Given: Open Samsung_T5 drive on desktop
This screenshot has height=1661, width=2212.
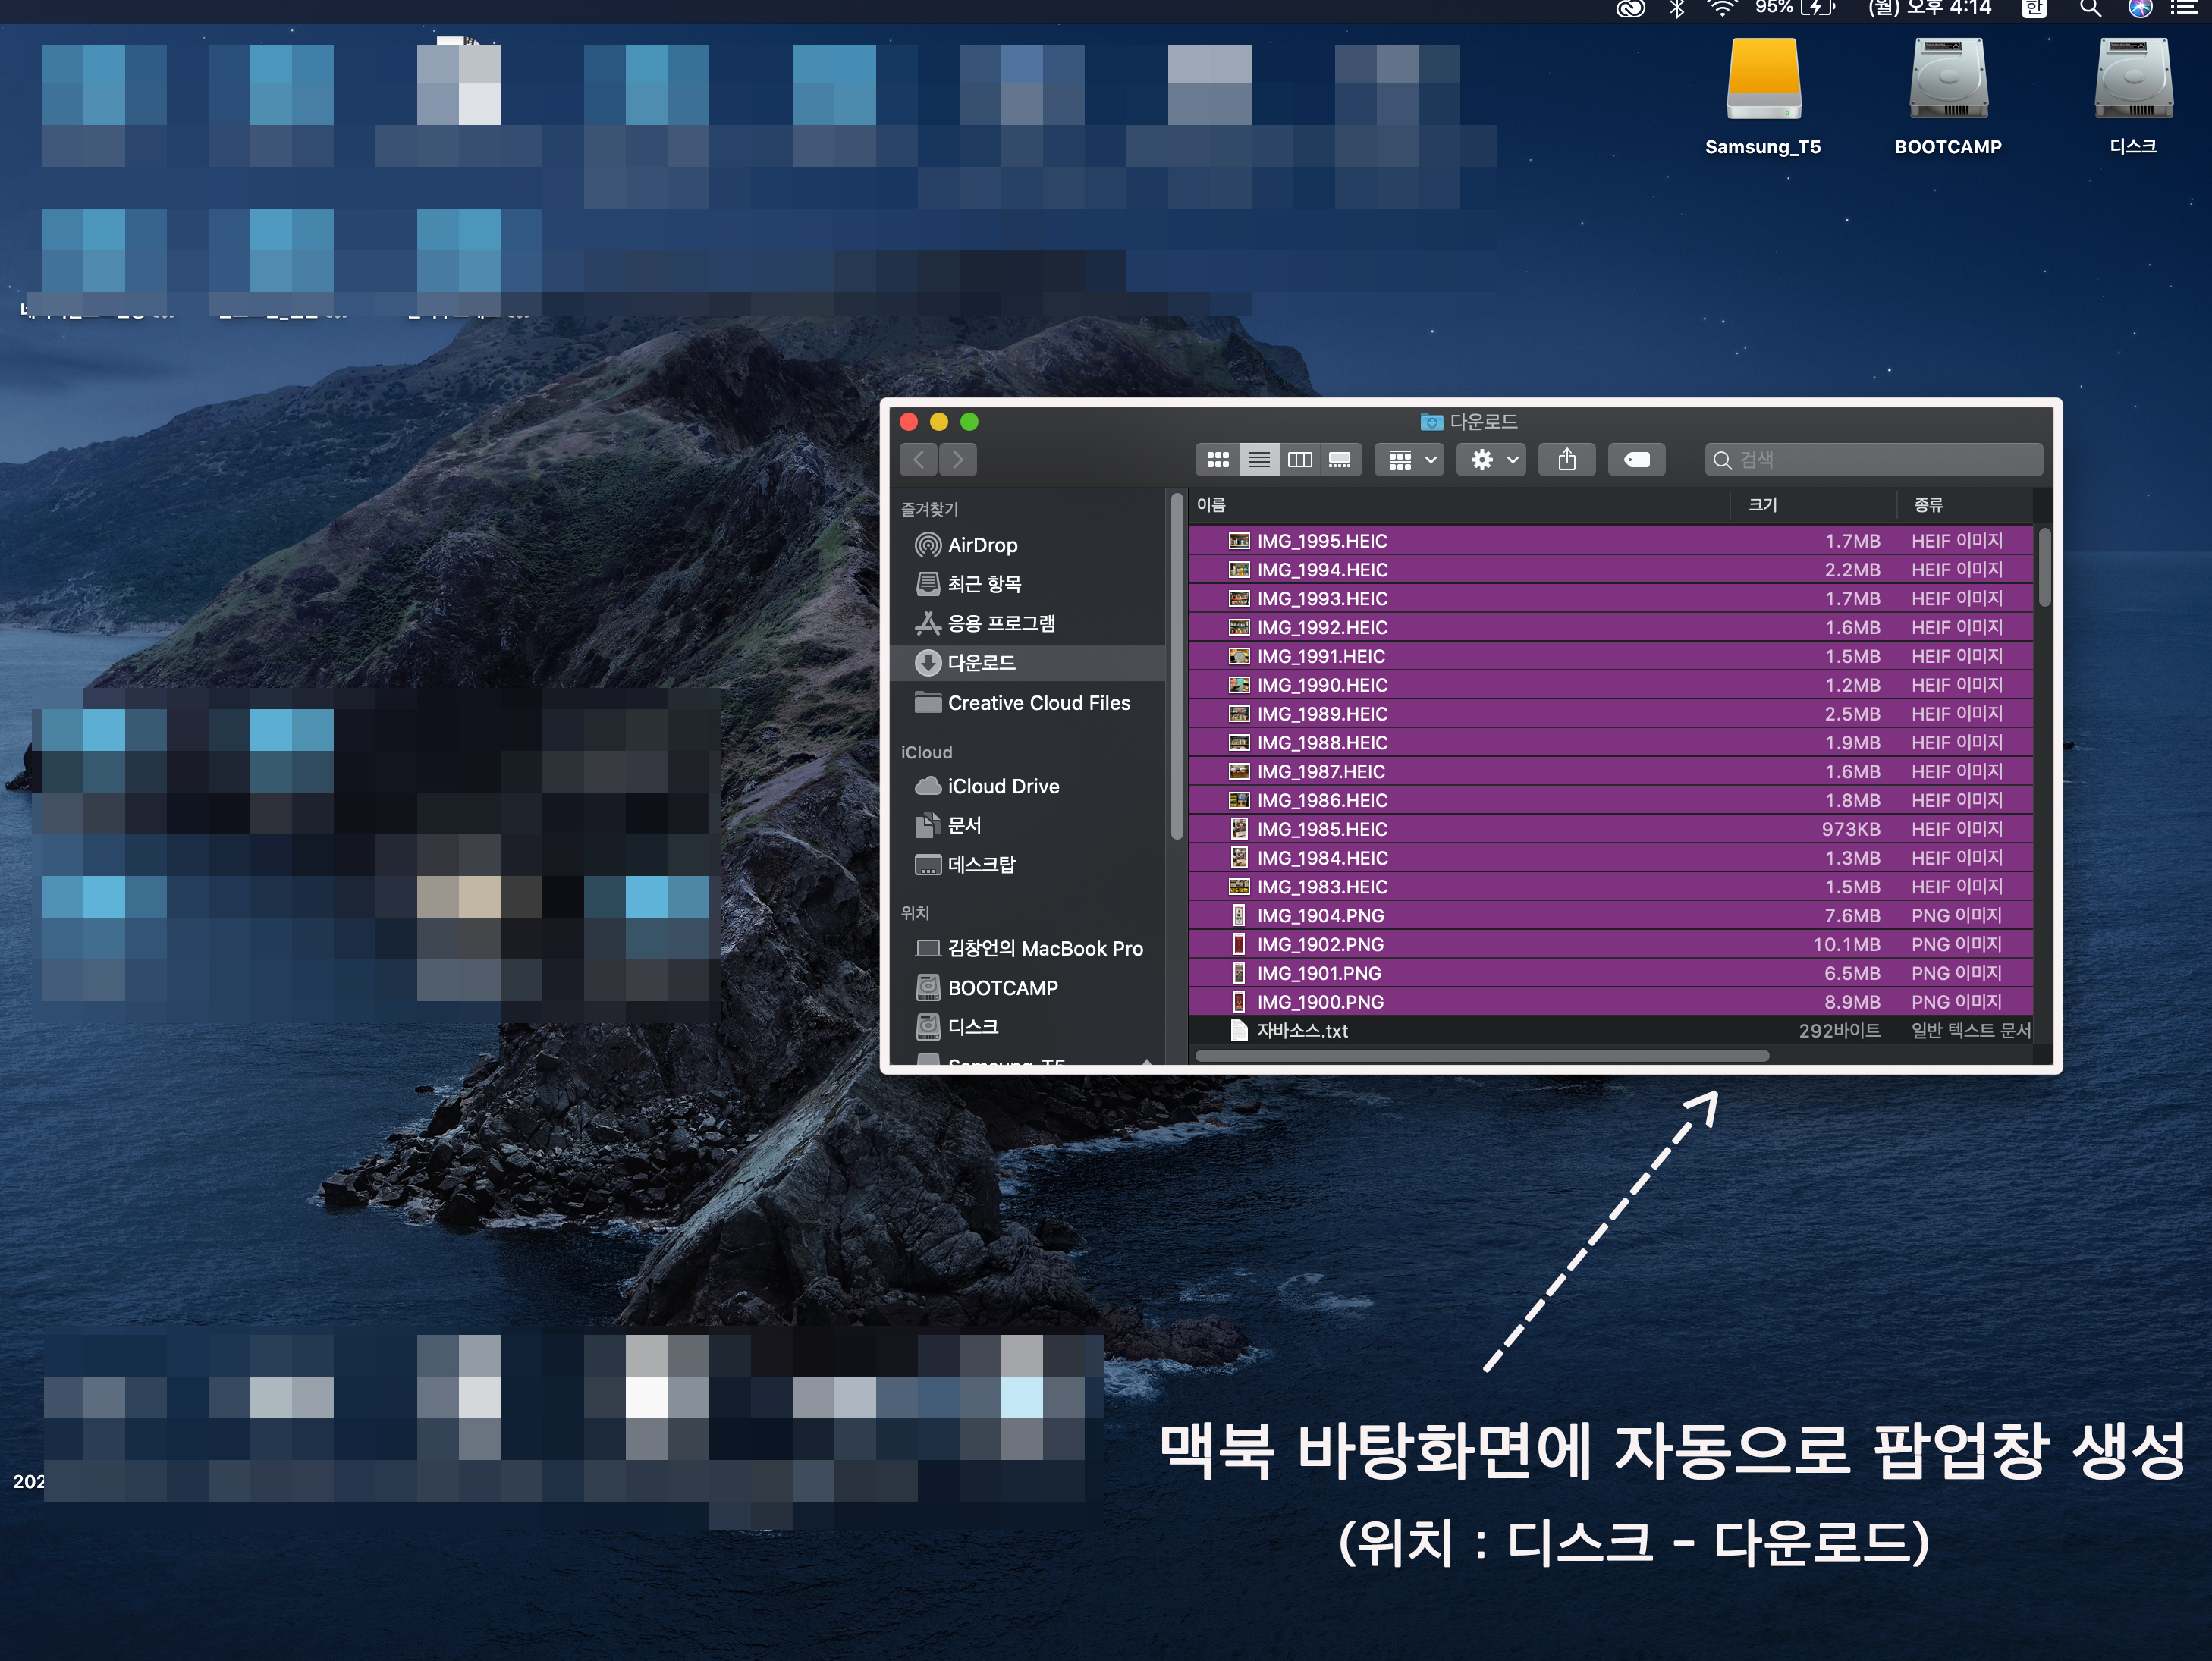Looking at the screenshot, I should point(1763,85).
